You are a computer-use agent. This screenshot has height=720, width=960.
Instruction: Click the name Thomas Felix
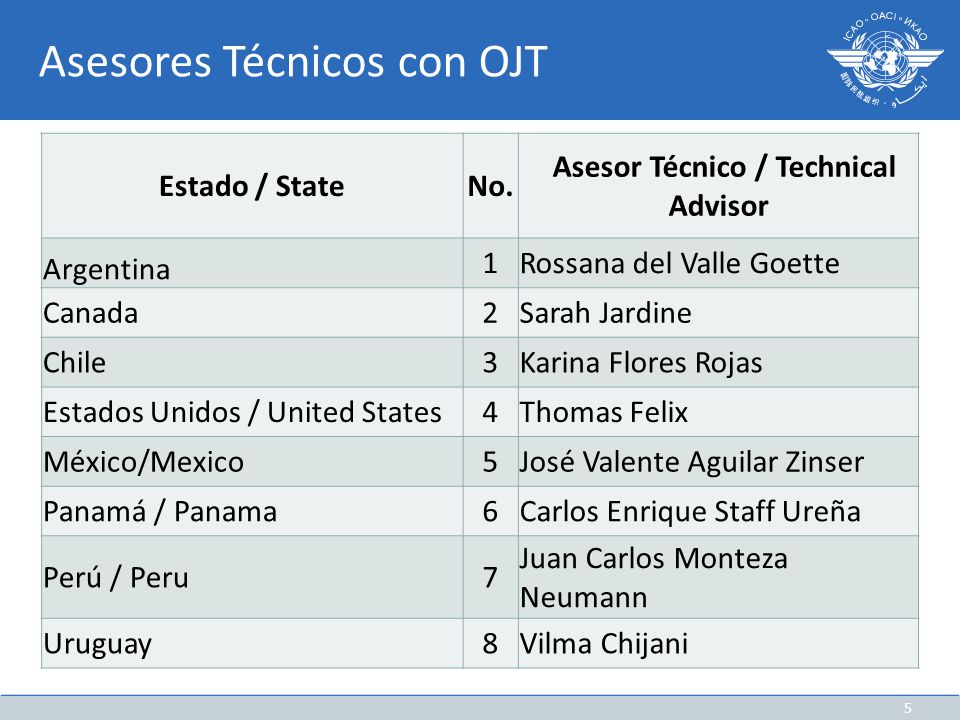pos(604,413)
